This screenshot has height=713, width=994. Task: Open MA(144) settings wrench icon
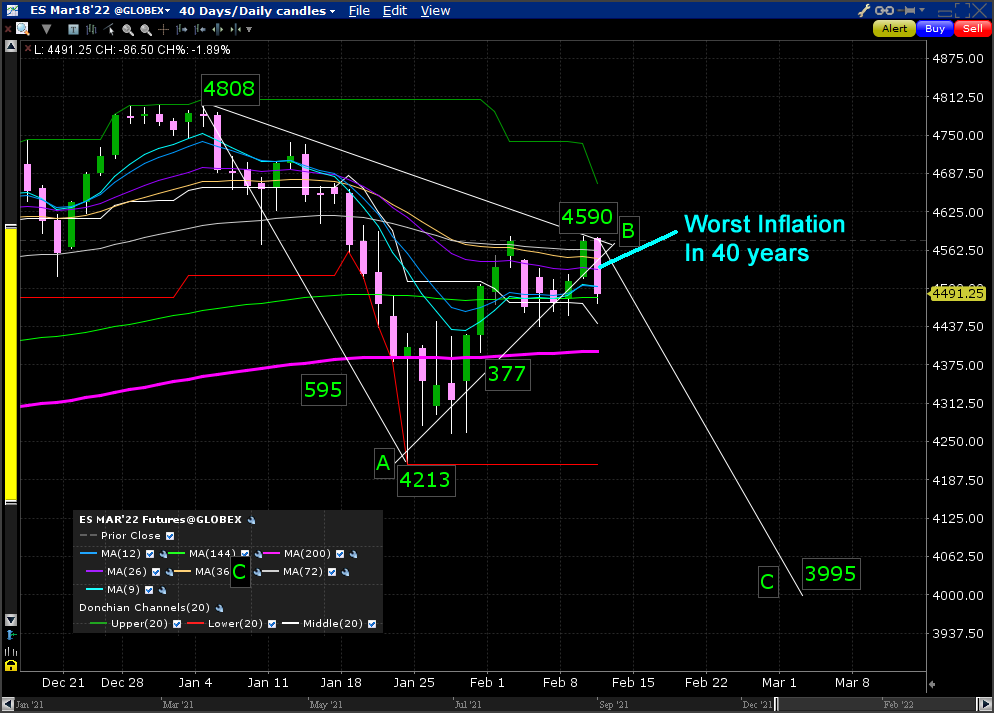pos(258,555)
